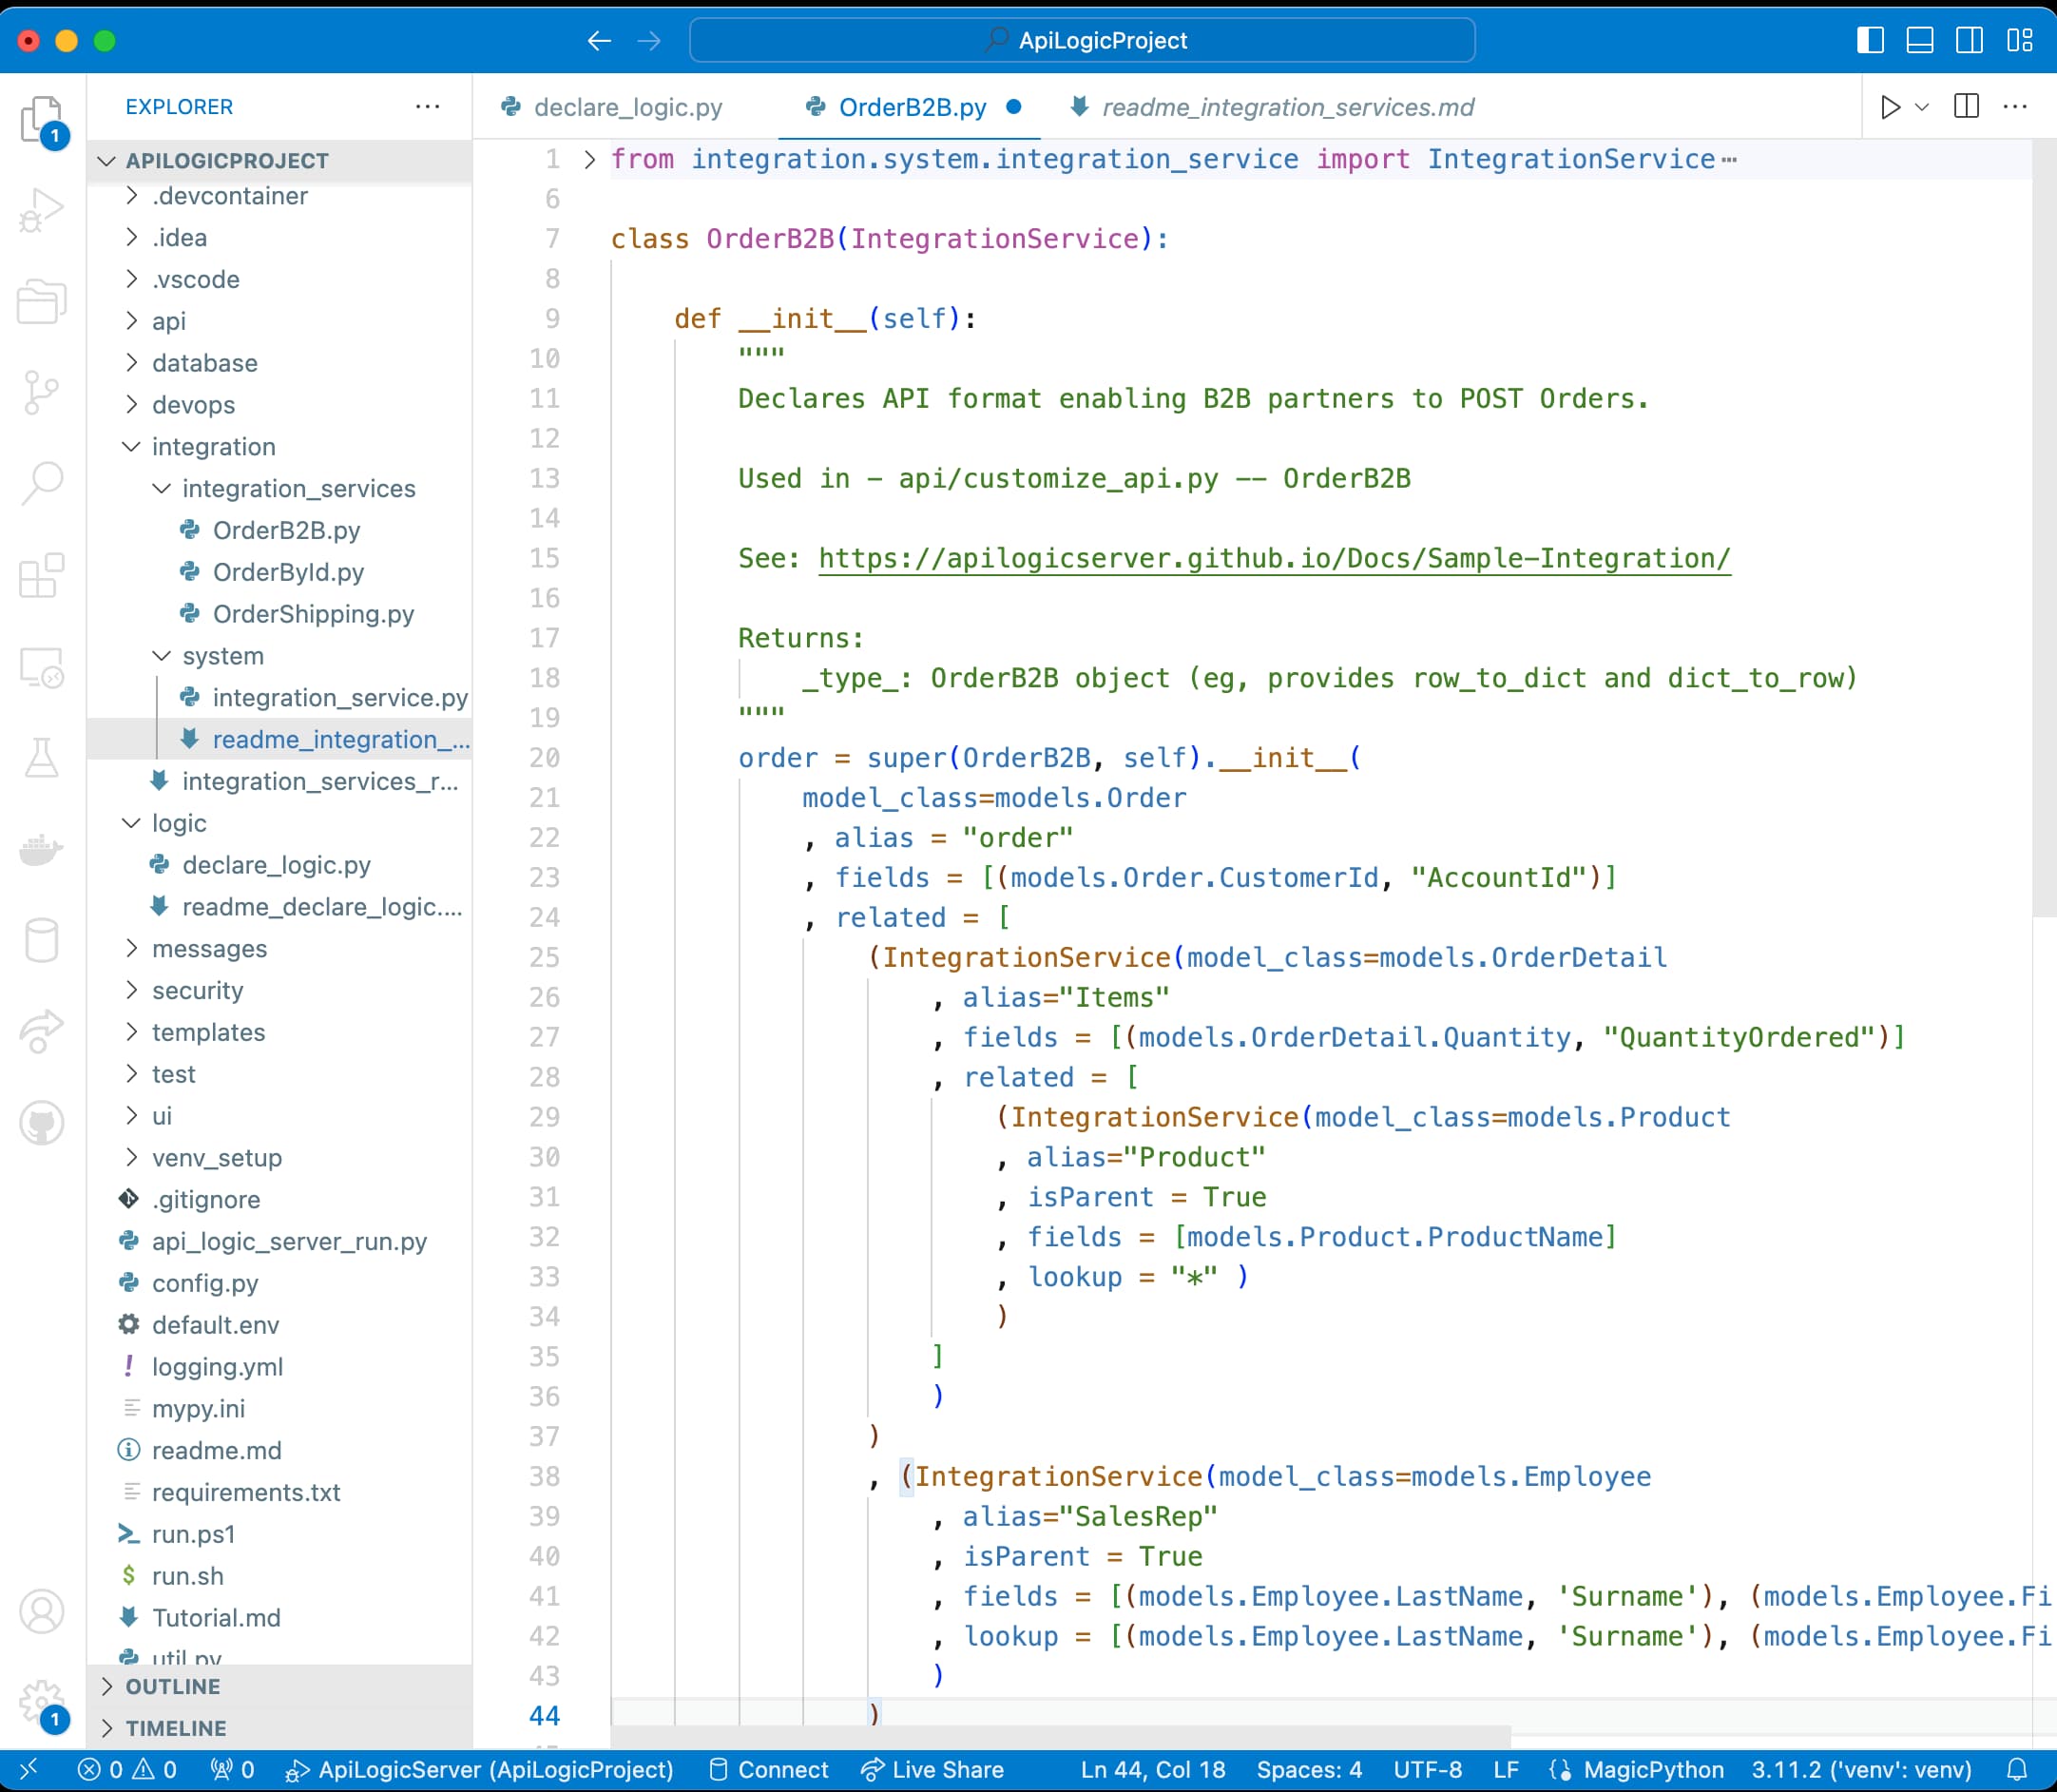Toggle the primary side bar
Image resolution: width=2057 pixels, height=1792 pixels.
click(x=1870, y=40)
